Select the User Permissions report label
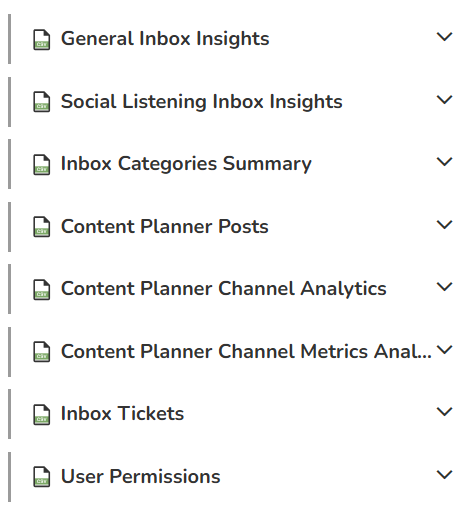Viewport: 466px width, 508px height. click(x=141, y=476)
